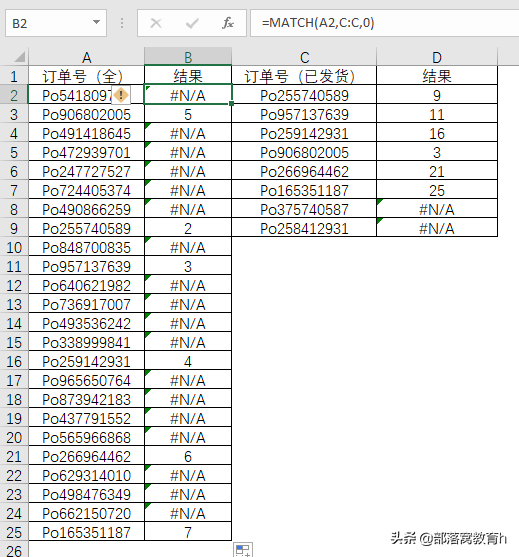This screenshot has height=557, width=519.
Task: Select cell Po906802005 in column C
Action: [x=304, y=152]
